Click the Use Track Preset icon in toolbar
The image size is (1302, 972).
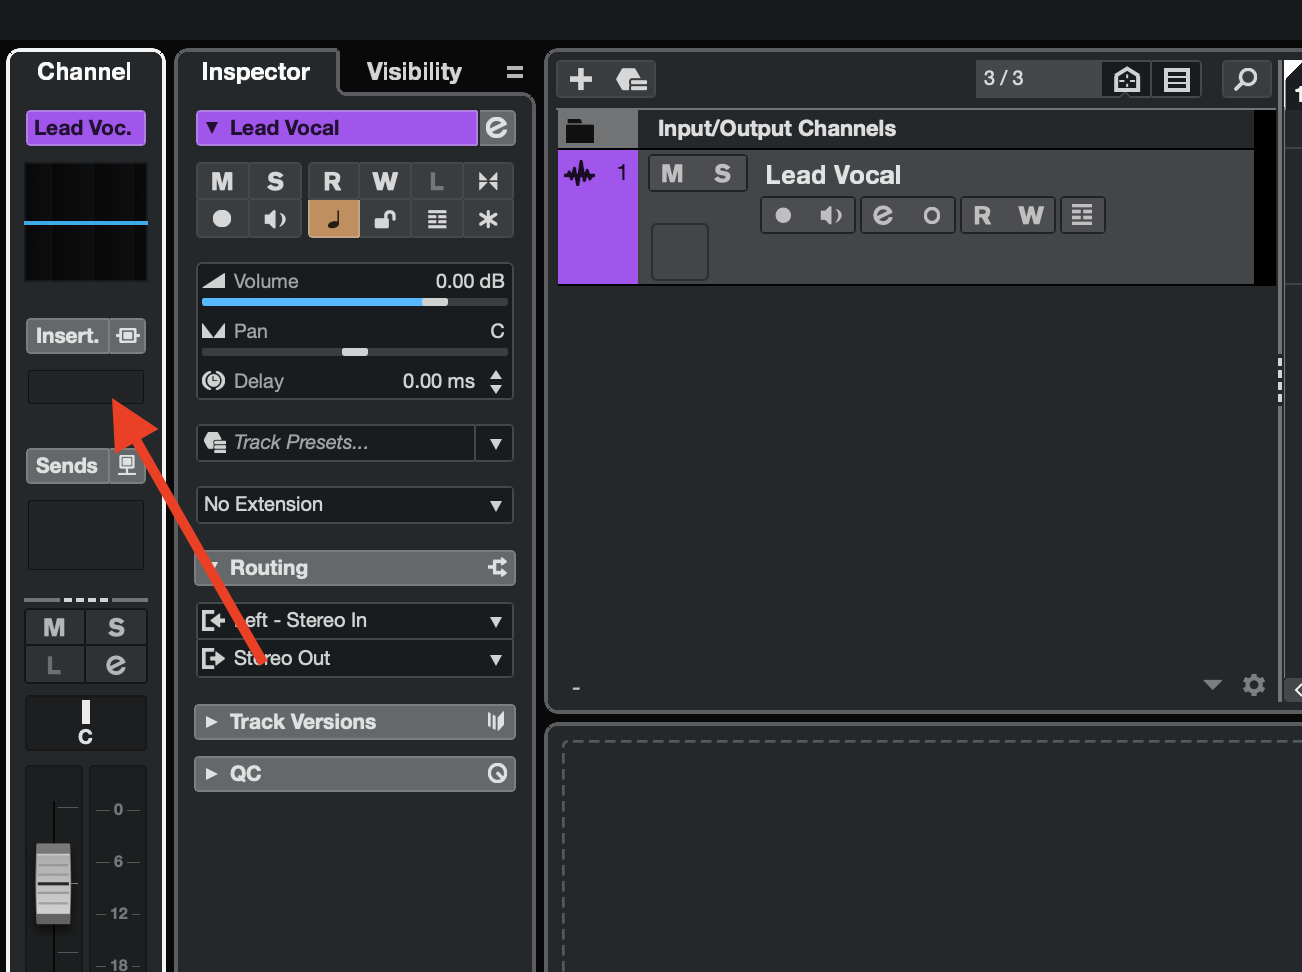click(631, 79)
